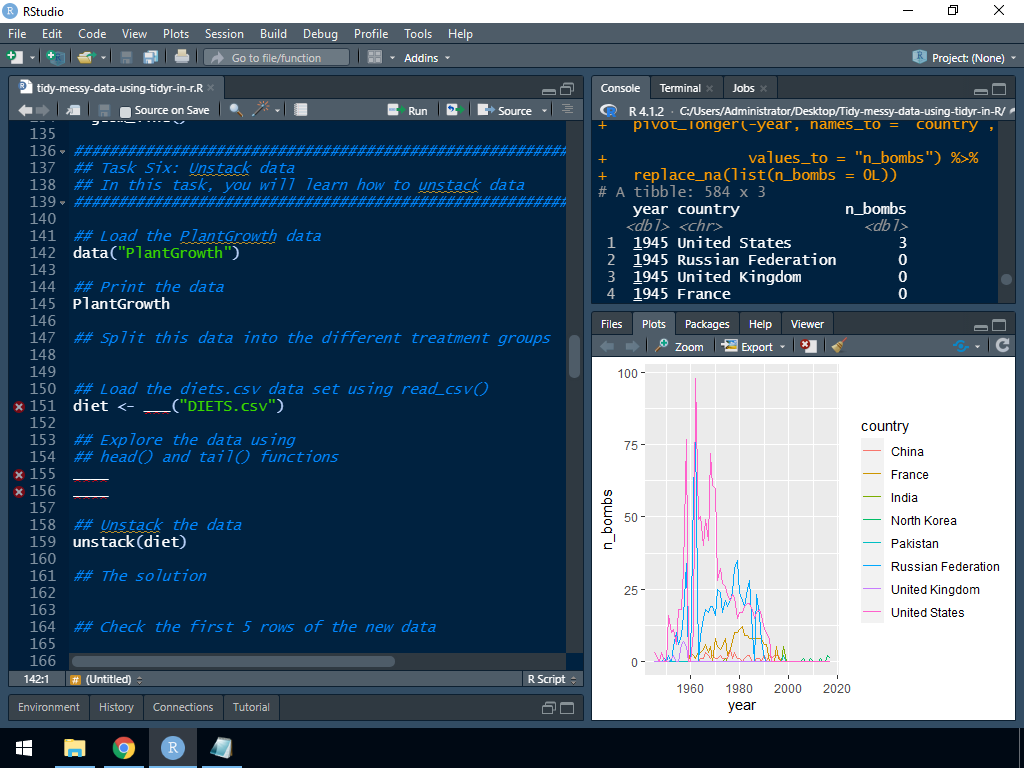Open the code tools magic wand
The image size is (1024, 768).
tap(262, 110)
